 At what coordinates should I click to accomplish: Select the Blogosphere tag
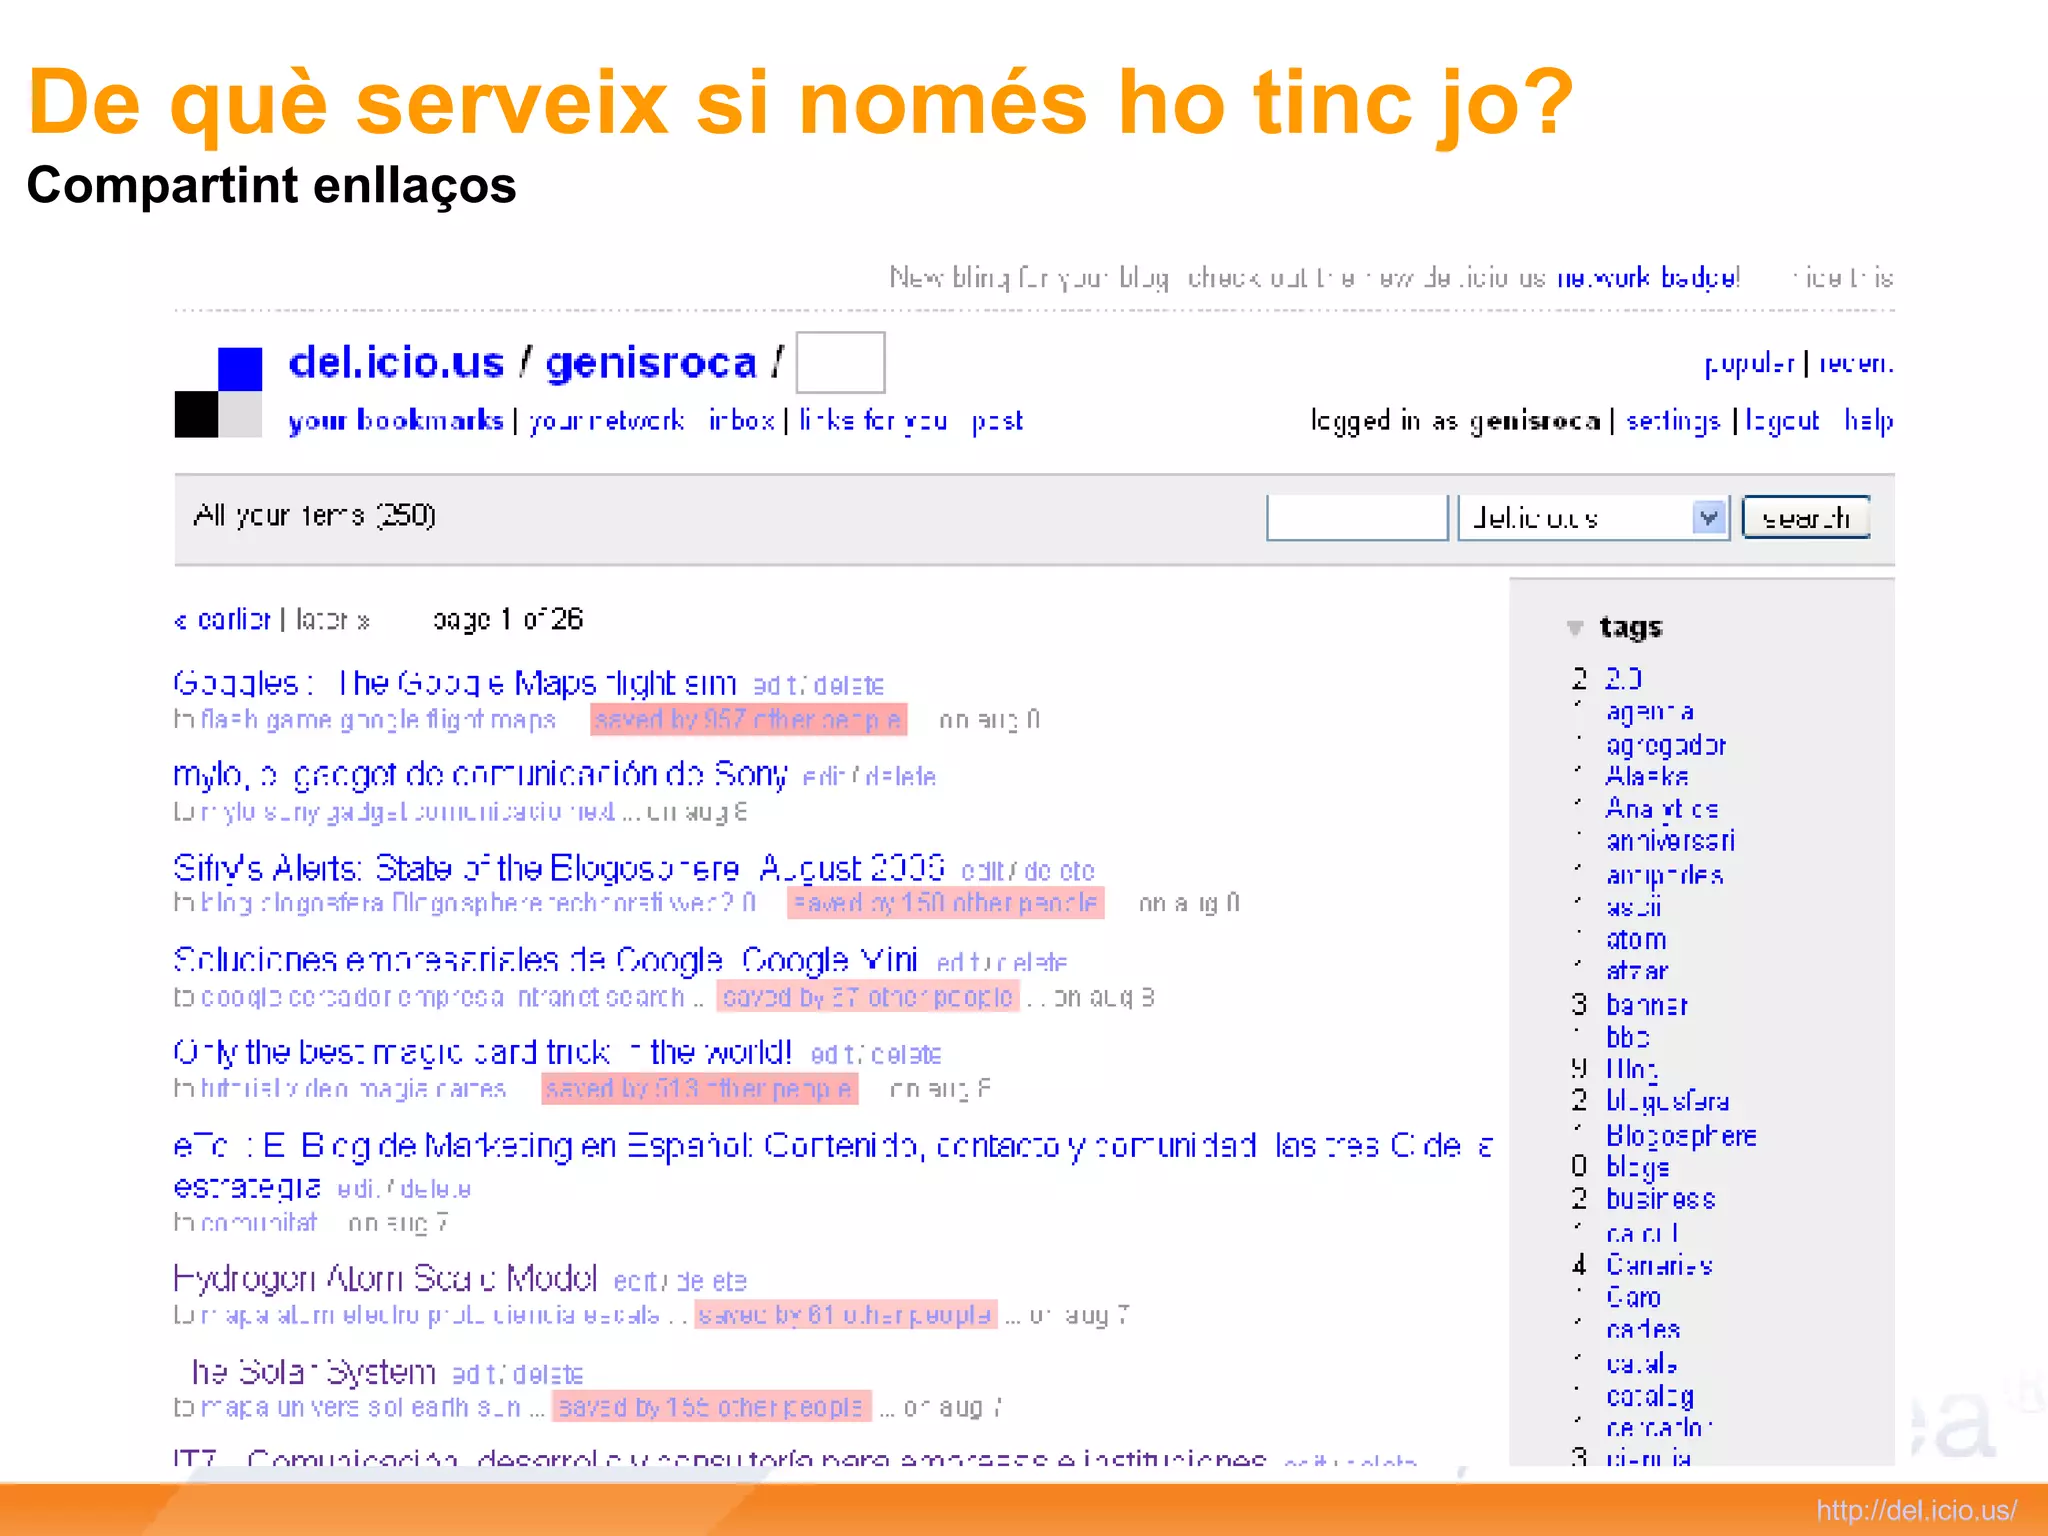tap(1681, 1136)
